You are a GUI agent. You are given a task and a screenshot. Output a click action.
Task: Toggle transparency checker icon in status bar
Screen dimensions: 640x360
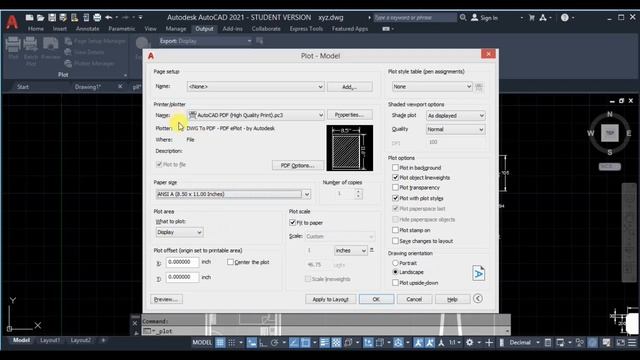336,343
